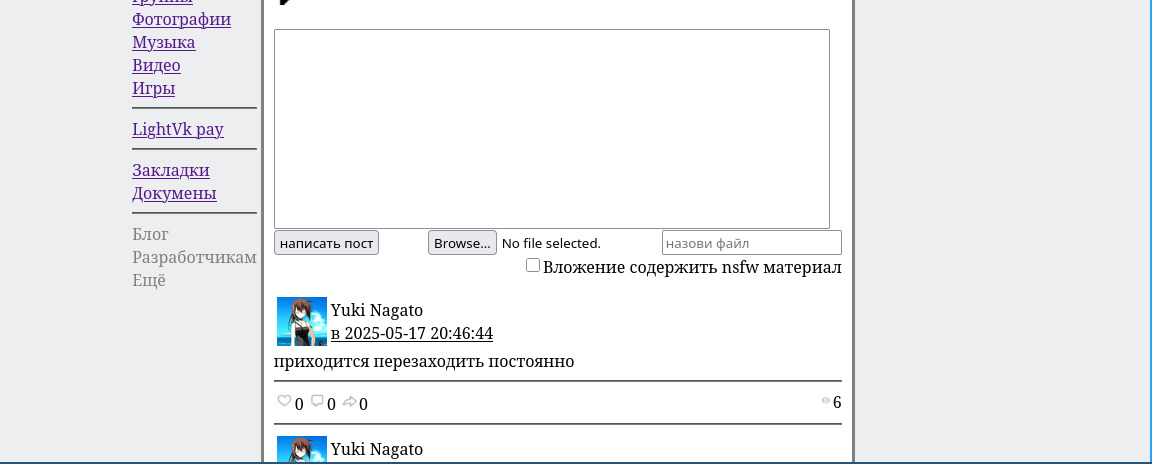Open comments via speech bubble icon

click(x=317, y=402)
